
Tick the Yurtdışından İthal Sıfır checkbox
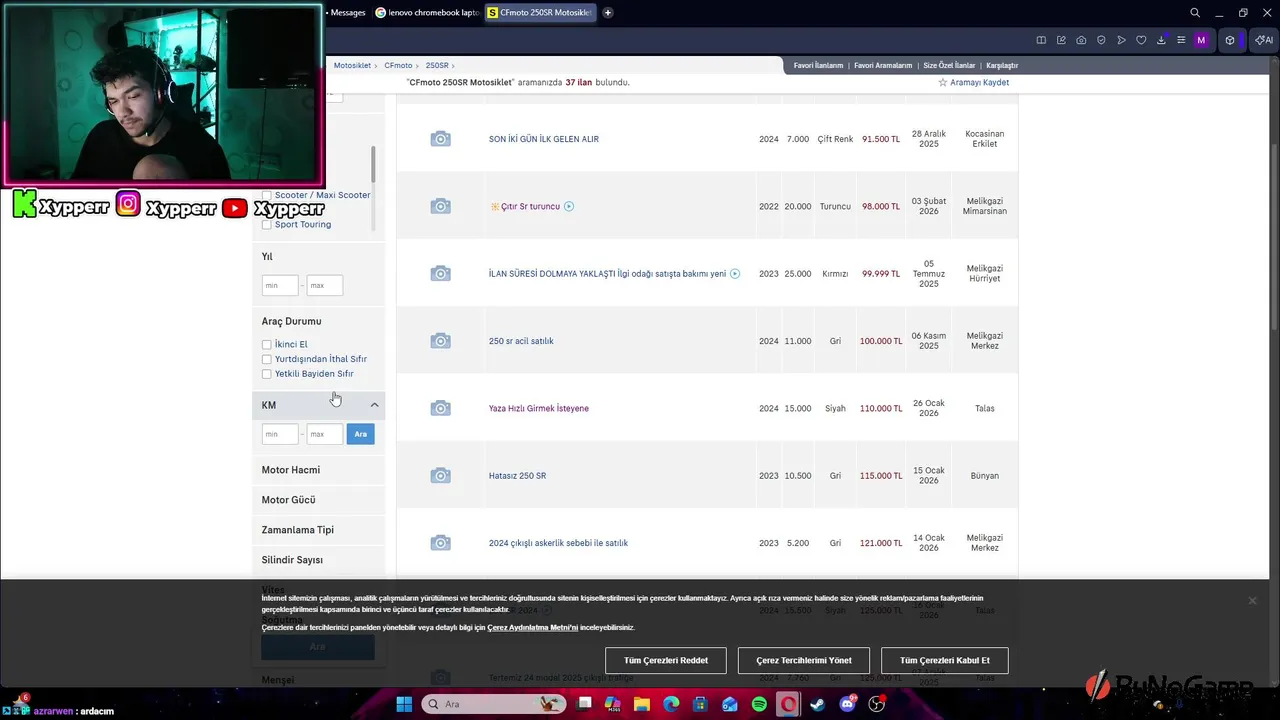267,359
